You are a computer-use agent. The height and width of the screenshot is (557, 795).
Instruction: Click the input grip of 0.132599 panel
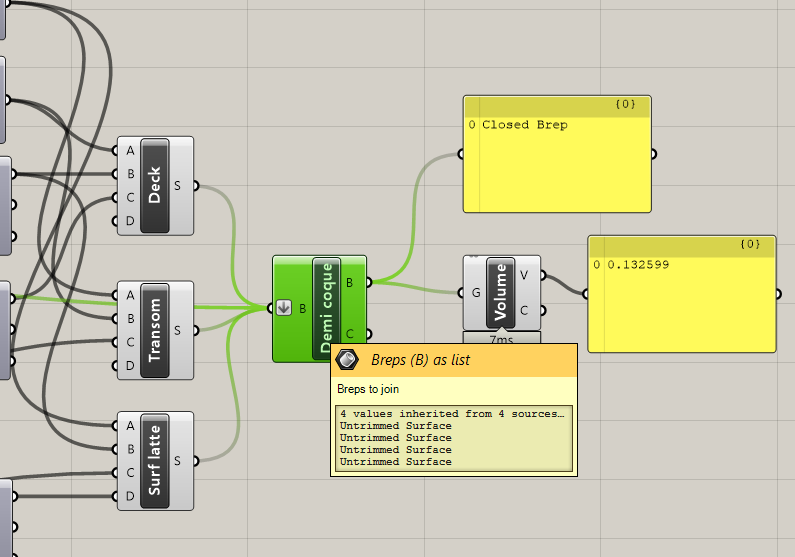click(585, 293)
